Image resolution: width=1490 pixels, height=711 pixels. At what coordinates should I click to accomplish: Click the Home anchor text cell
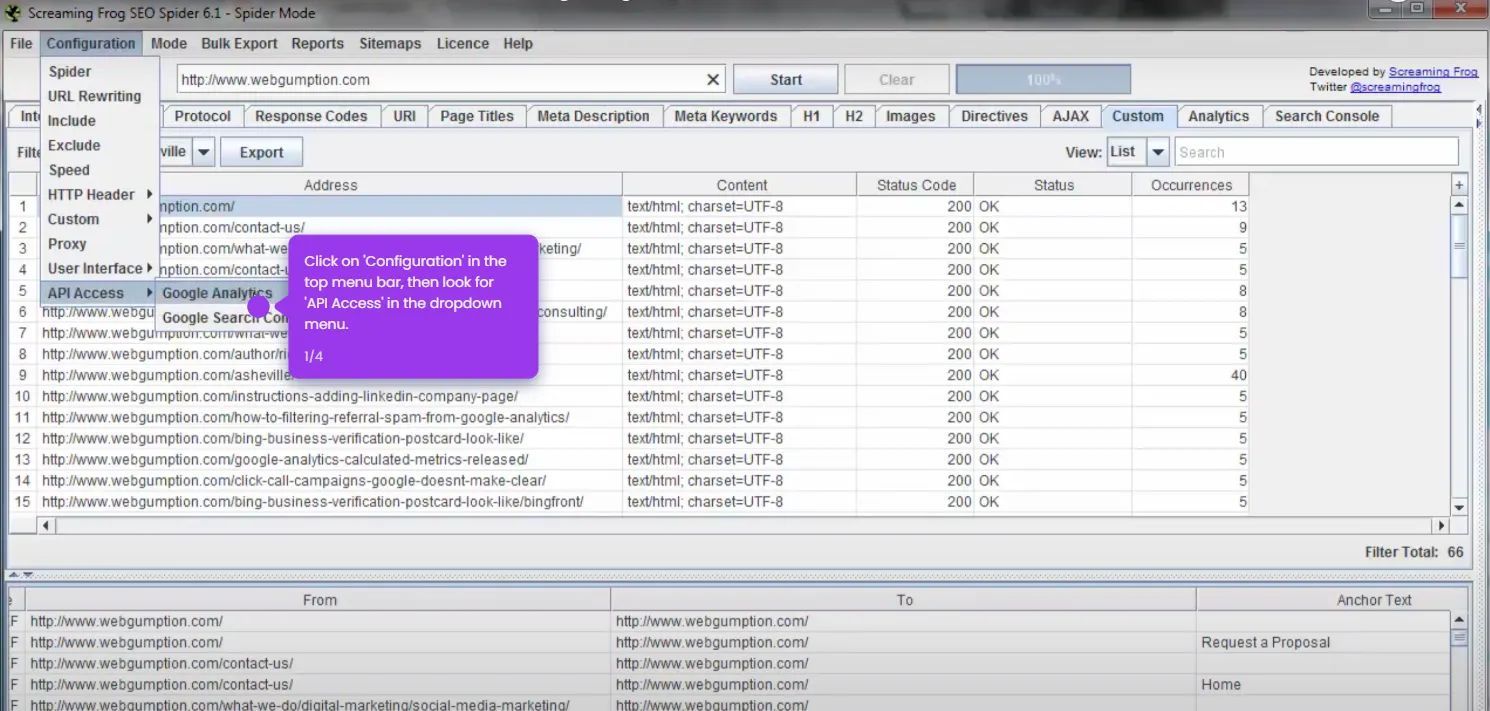point(1221,685)
